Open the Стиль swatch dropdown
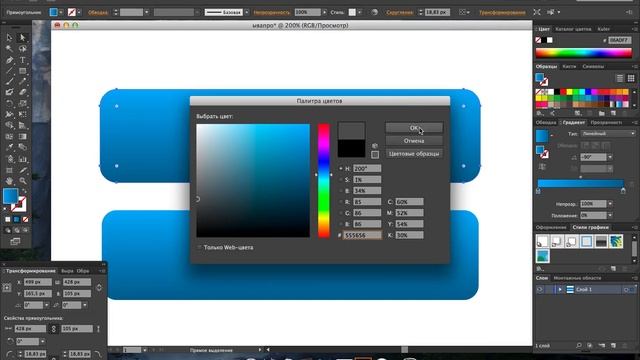Viewport: 640px width, 360px height. coord(360,12)
